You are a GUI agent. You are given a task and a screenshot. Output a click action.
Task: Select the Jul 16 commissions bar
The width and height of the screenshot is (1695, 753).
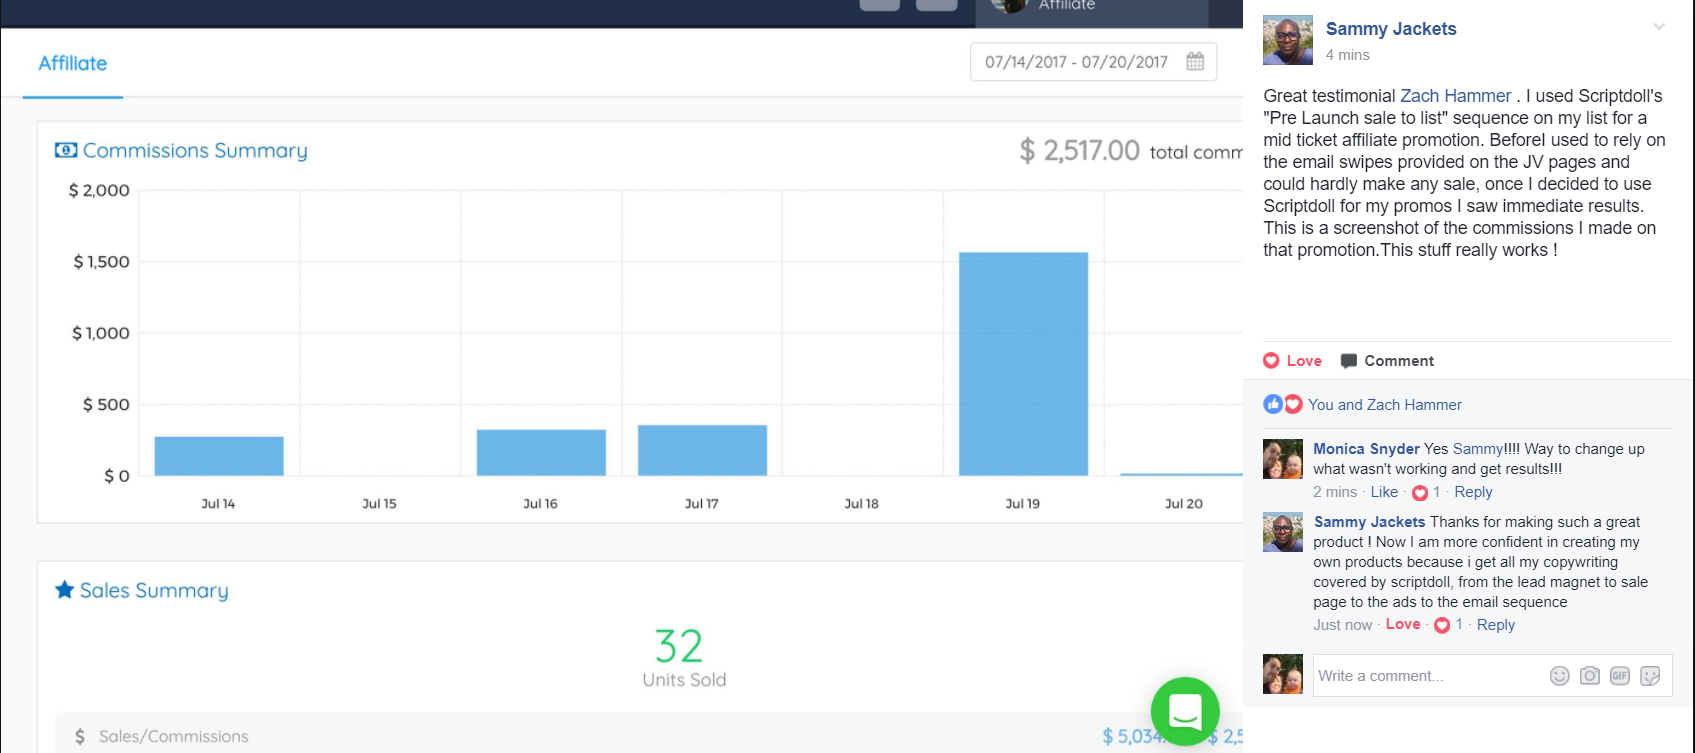click(x=541, y=453)
